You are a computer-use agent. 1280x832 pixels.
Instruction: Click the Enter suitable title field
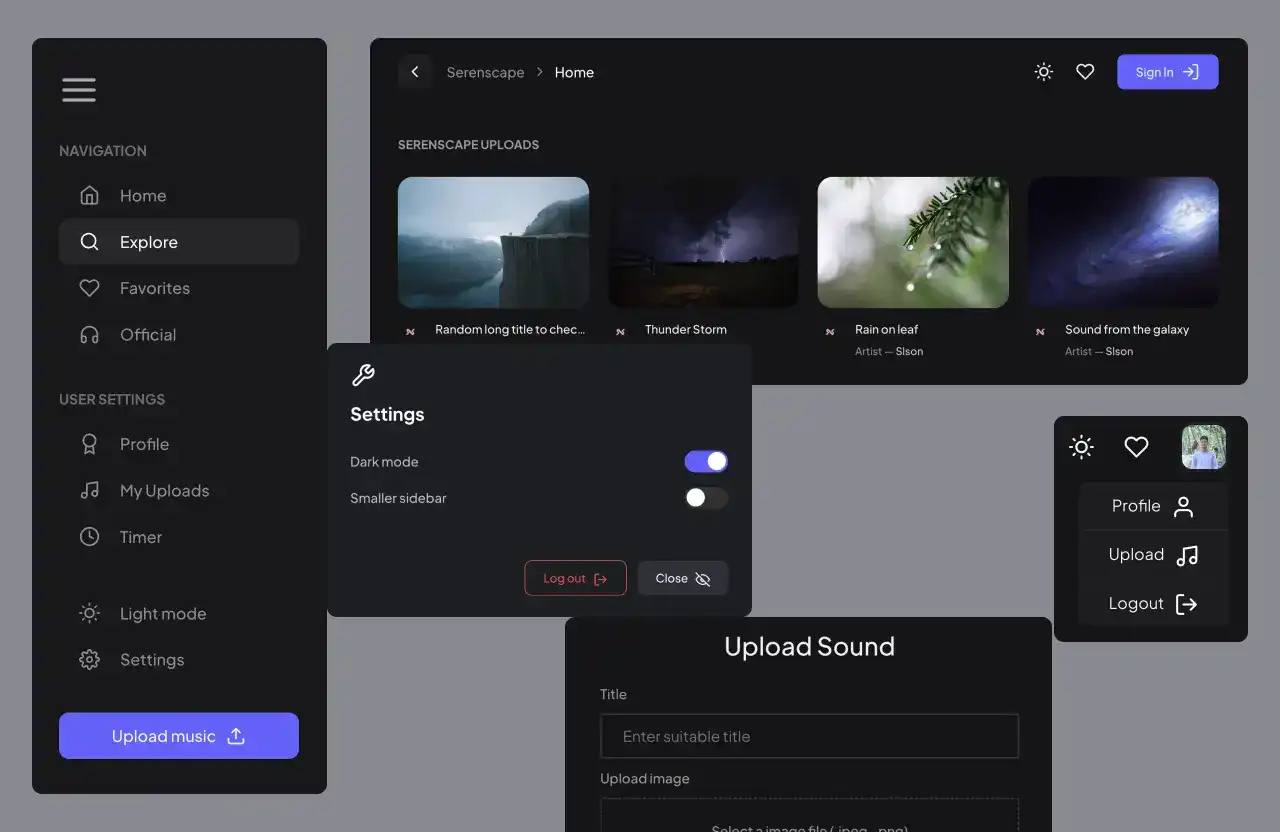[x=809, y=736]
